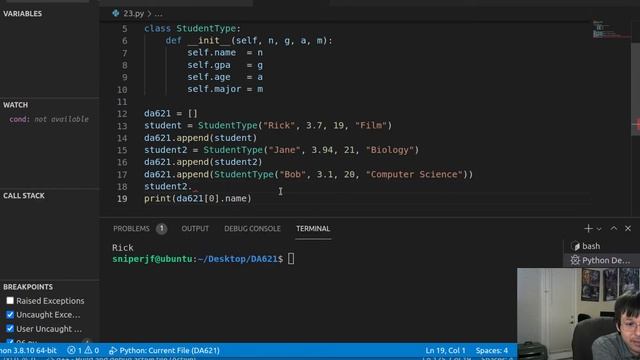Click on "Computer Science" string on line 17
This screenshot has height=360, width=640.
pos(414,174)
